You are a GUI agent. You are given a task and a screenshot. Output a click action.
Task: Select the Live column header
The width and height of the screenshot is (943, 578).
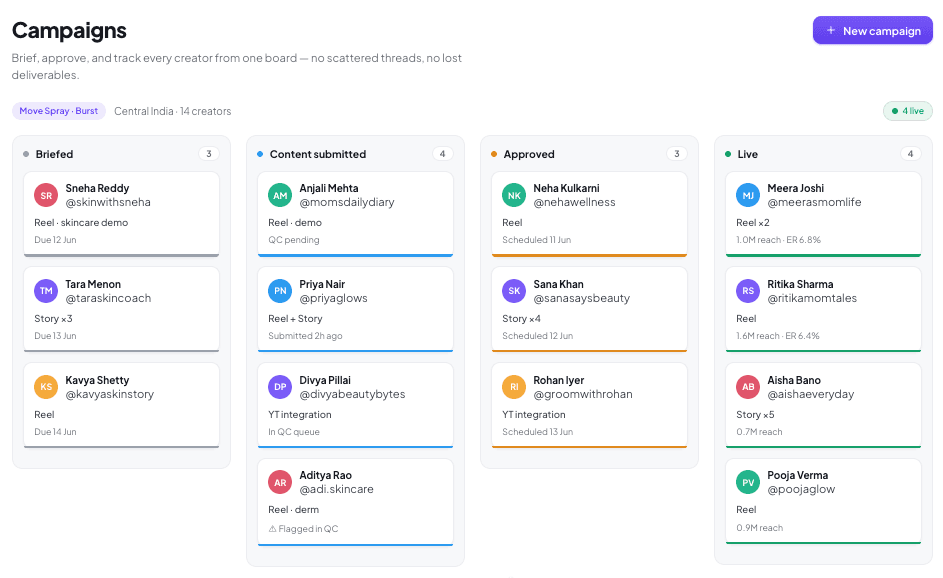click(x=748, y=154)
